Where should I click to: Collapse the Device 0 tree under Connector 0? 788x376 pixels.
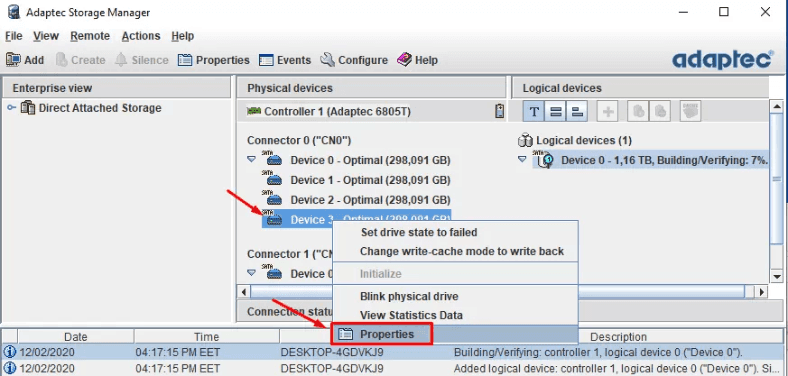point(252,159)
